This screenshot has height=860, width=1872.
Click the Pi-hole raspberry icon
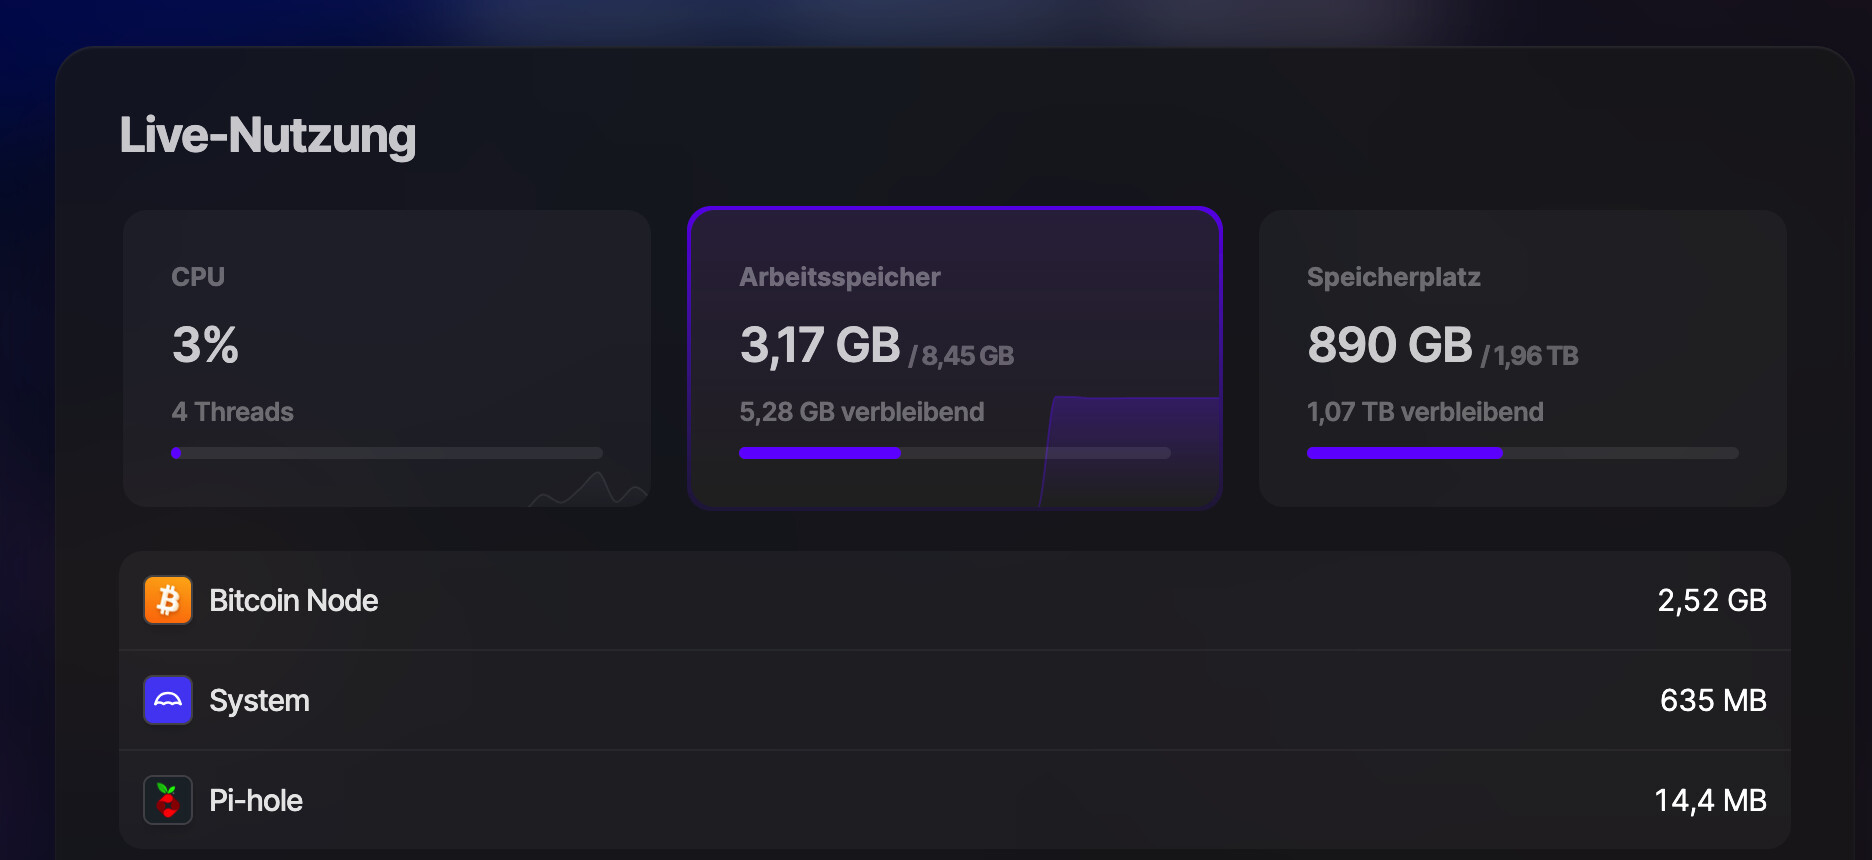[168, 800]
